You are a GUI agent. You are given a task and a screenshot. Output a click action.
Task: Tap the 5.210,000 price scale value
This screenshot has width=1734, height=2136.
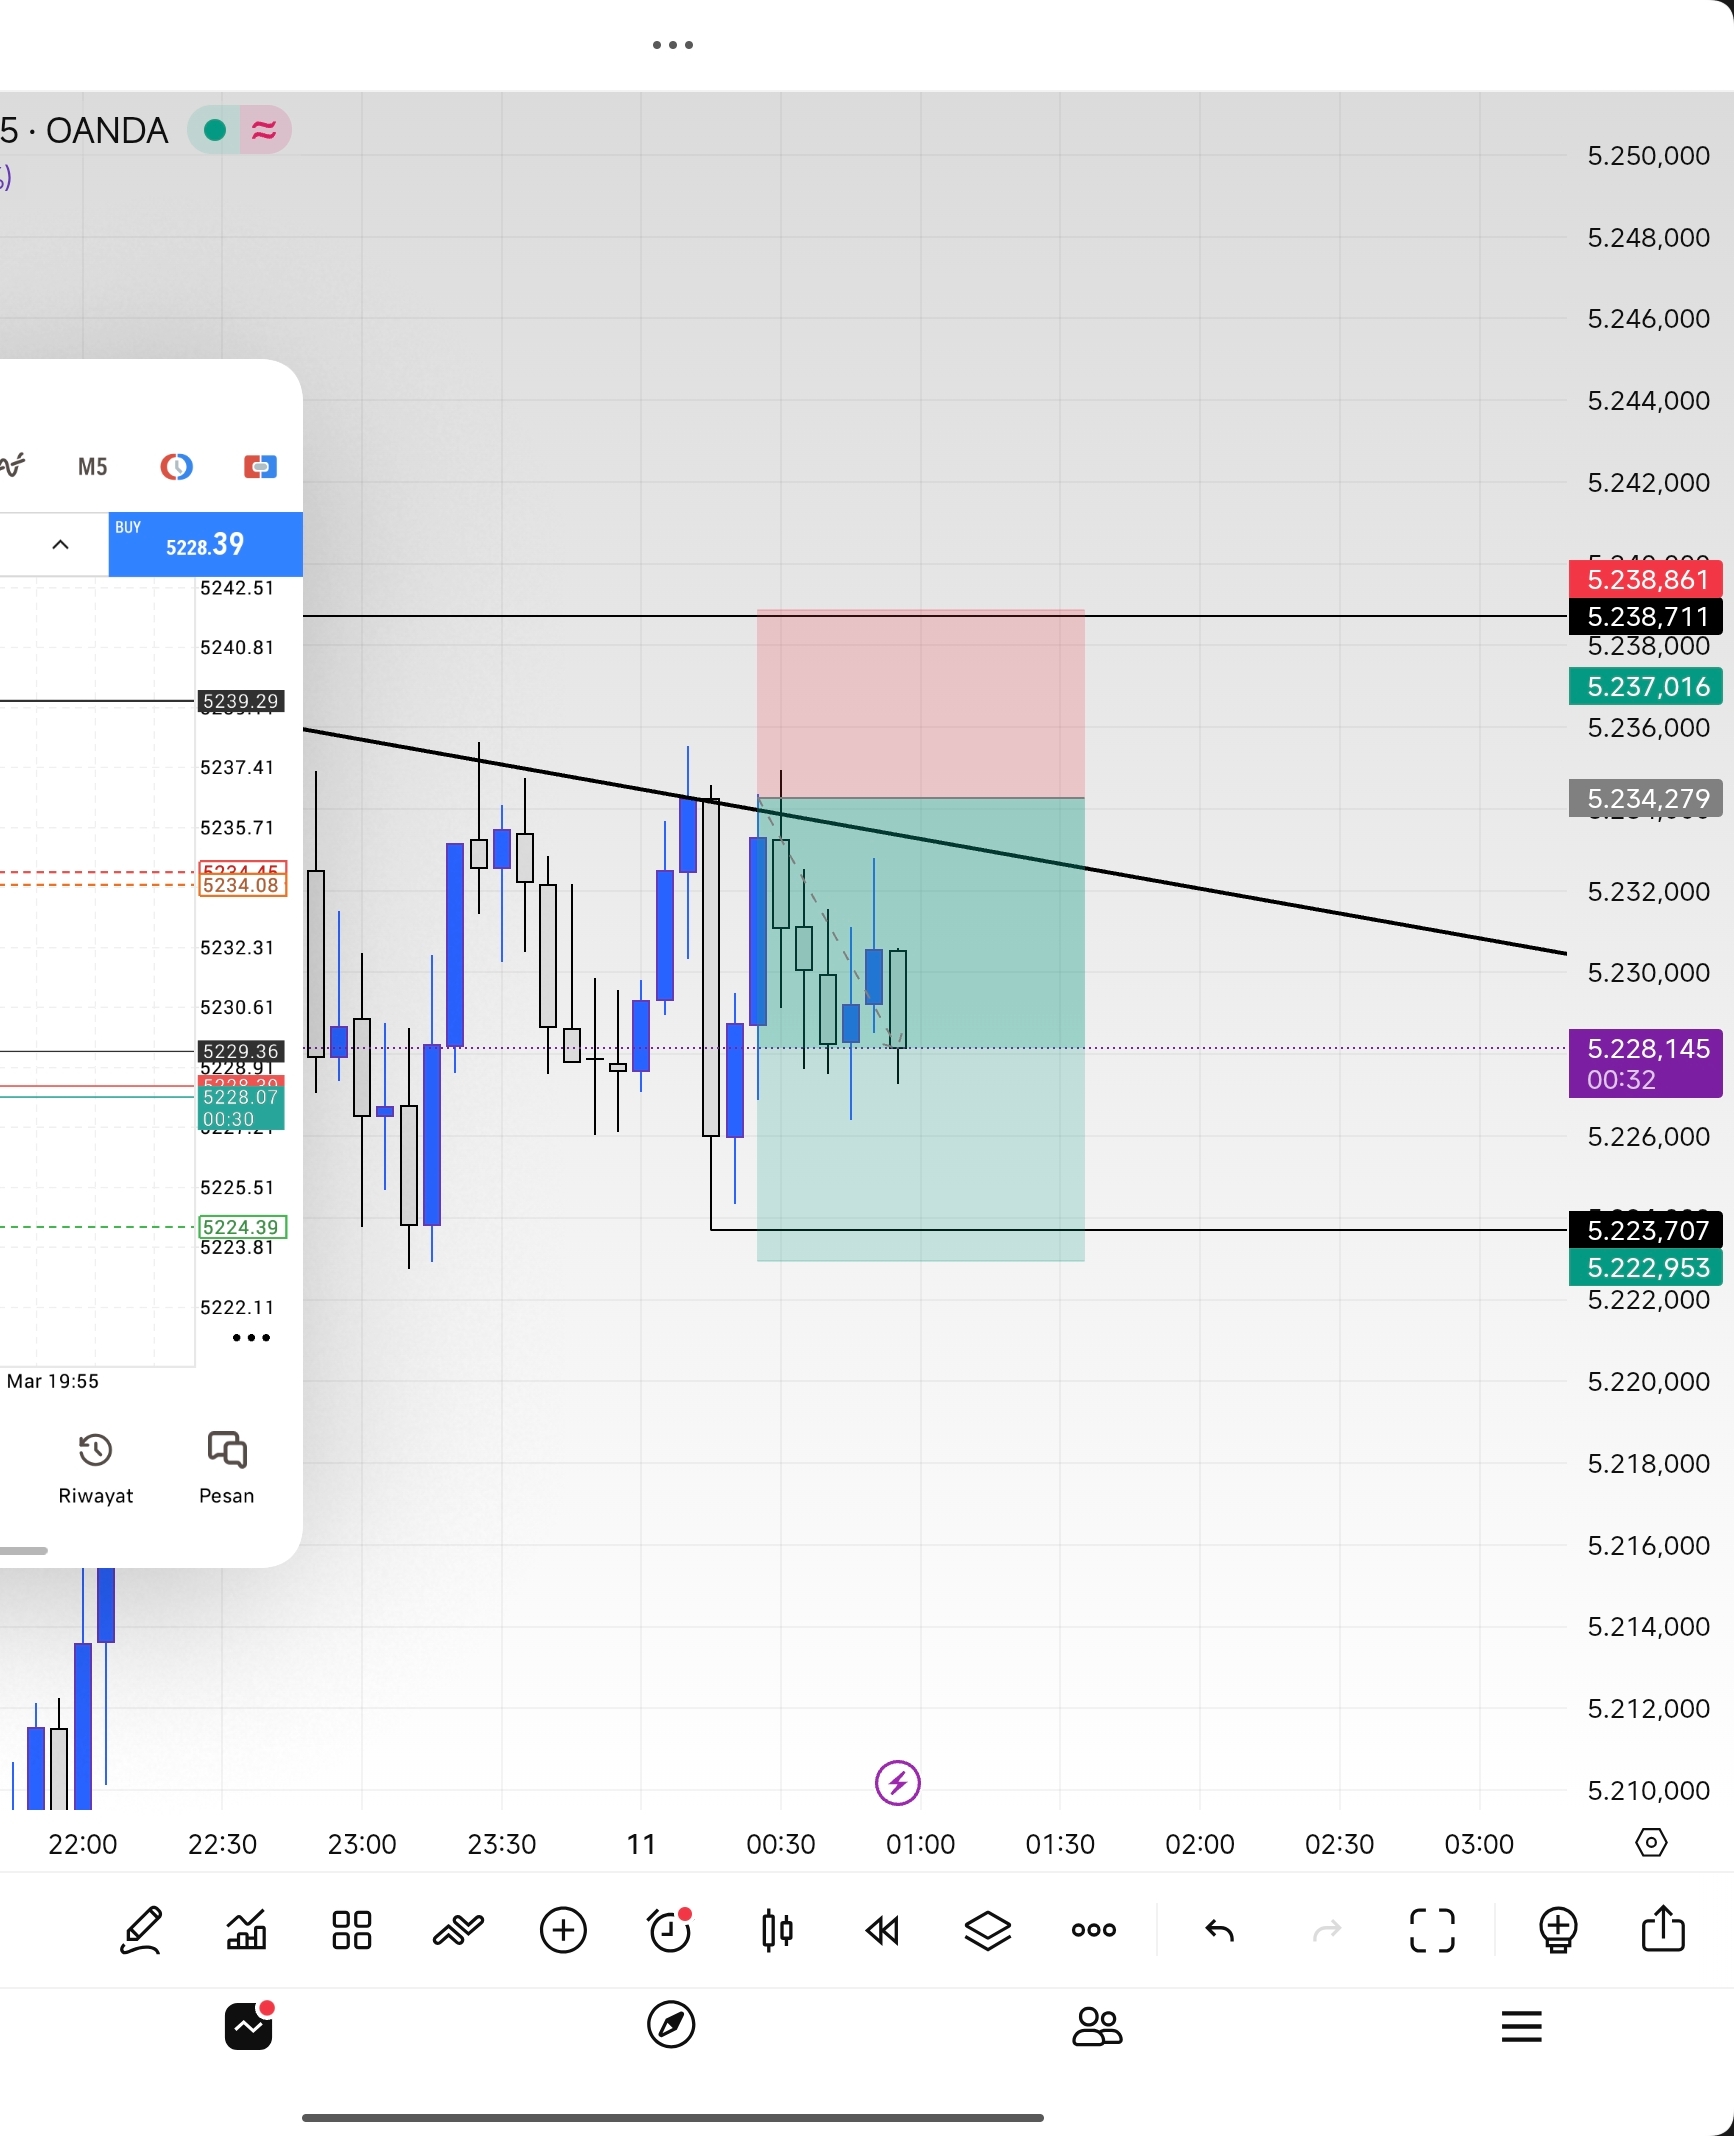point(1648,1790)
